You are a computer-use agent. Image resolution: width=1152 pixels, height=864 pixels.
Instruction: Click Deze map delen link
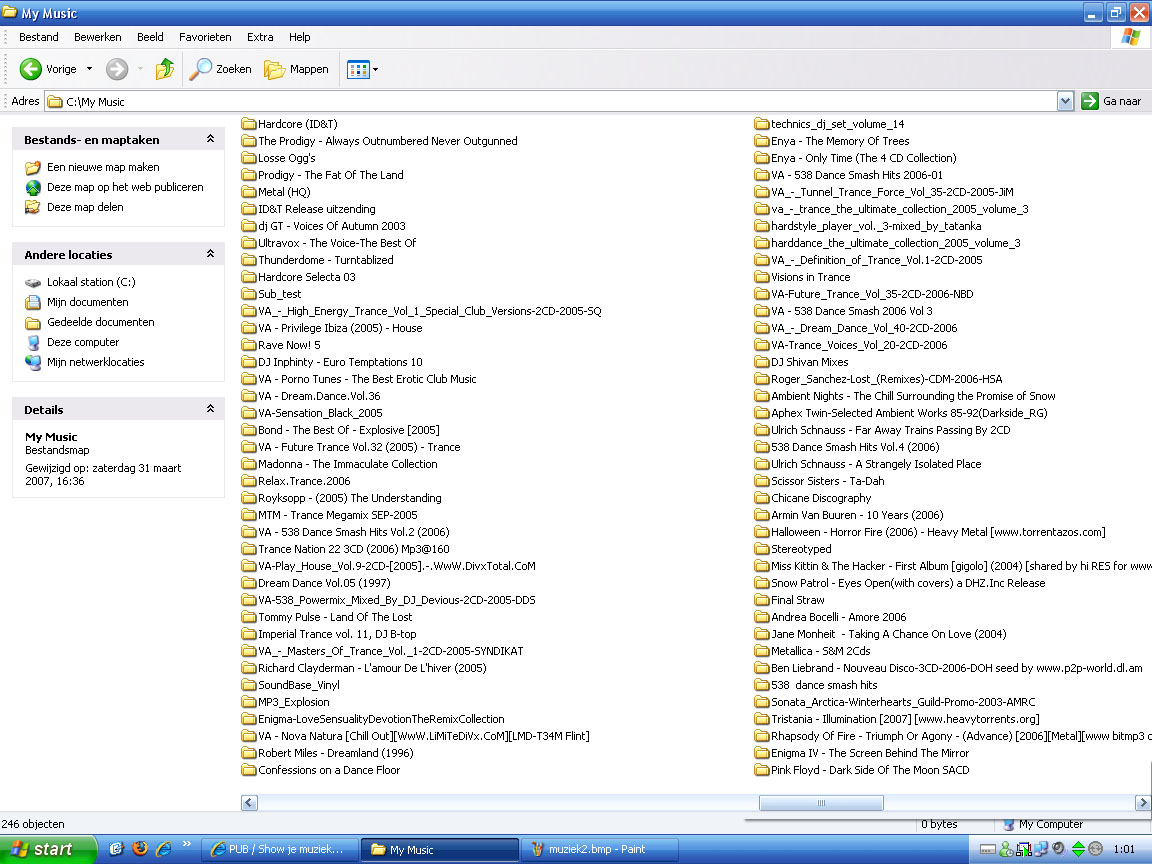click(85, 207)
